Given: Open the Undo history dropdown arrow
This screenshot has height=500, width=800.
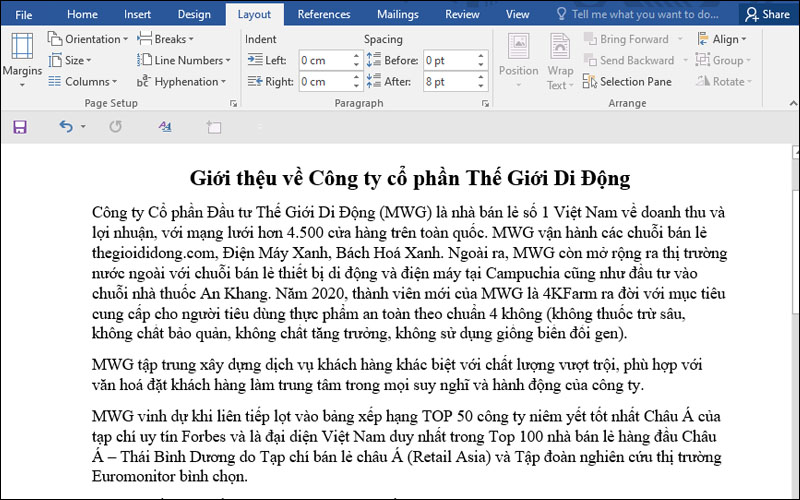Looking at the screenshot, I should point(83,127).
